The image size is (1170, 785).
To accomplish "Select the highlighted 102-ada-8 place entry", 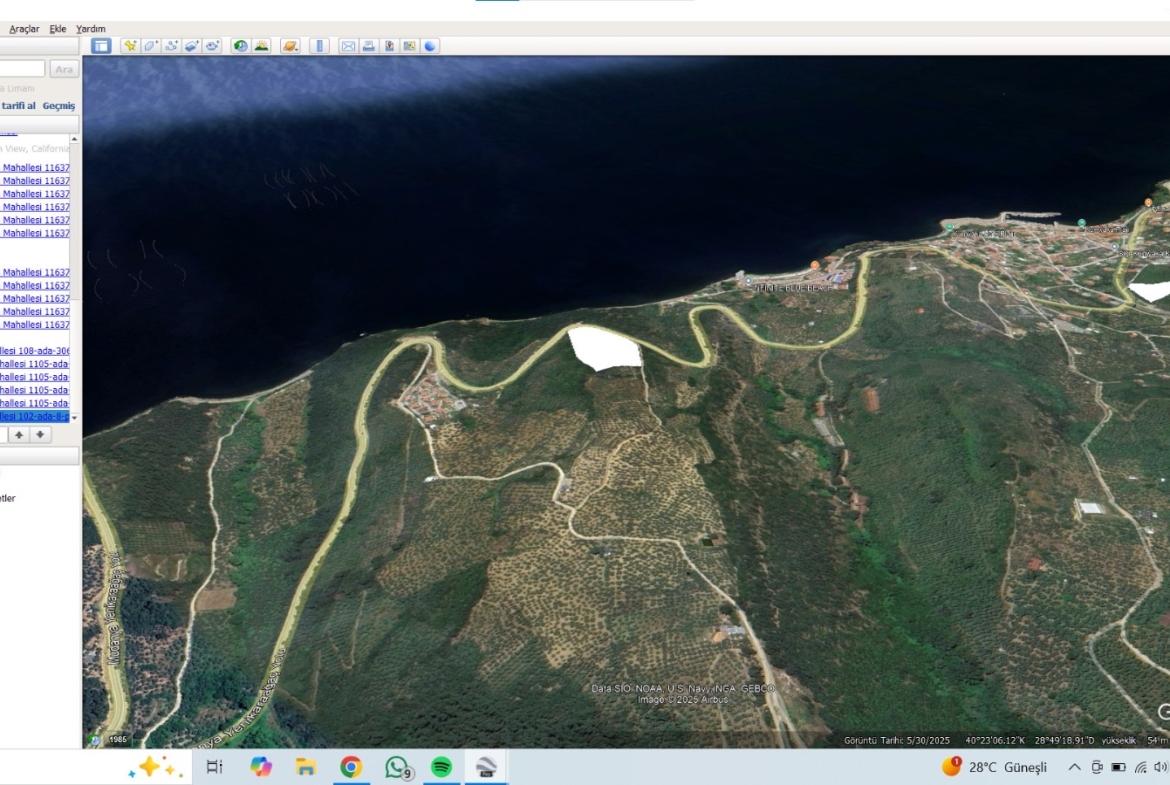I will click(34, 416).
